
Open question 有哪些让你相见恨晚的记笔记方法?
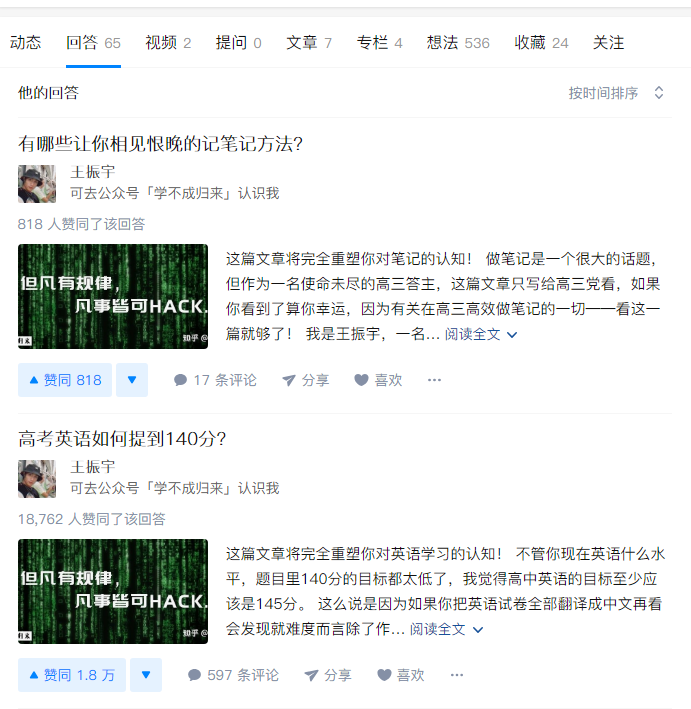coord(160,144)
